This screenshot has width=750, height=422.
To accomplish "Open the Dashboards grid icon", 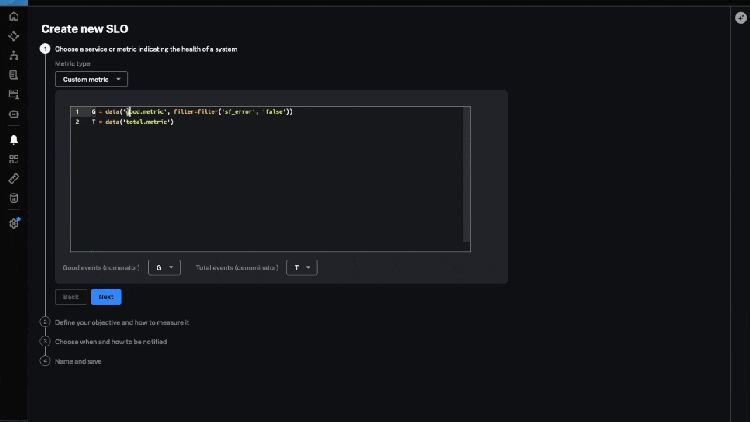I will [x=14, y=158].
